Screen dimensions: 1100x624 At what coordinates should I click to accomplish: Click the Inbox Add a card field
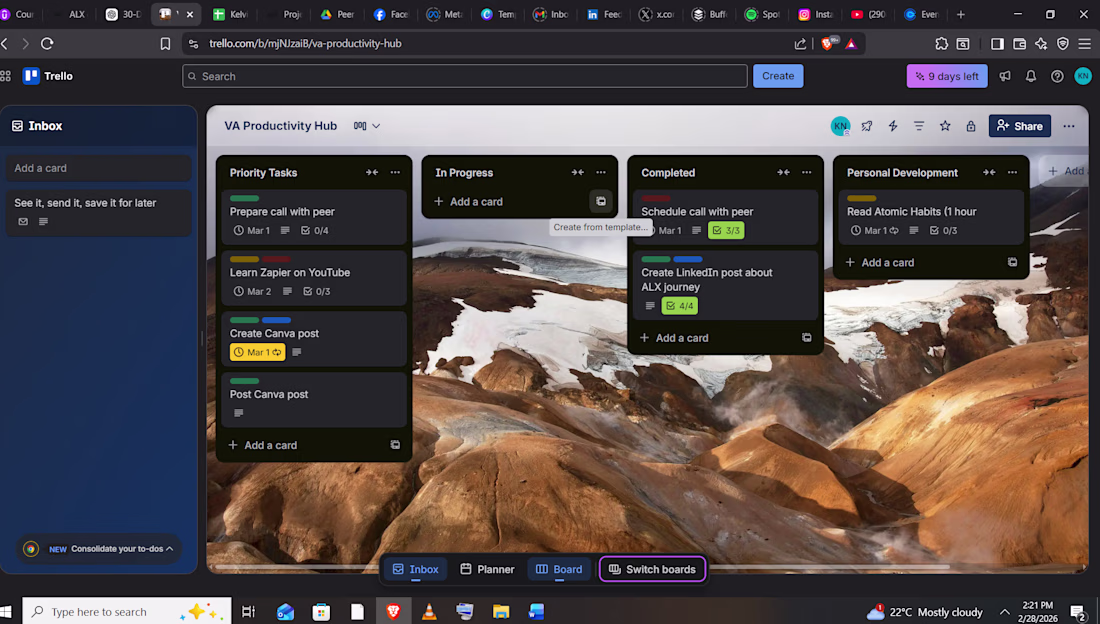coord(98,168)
